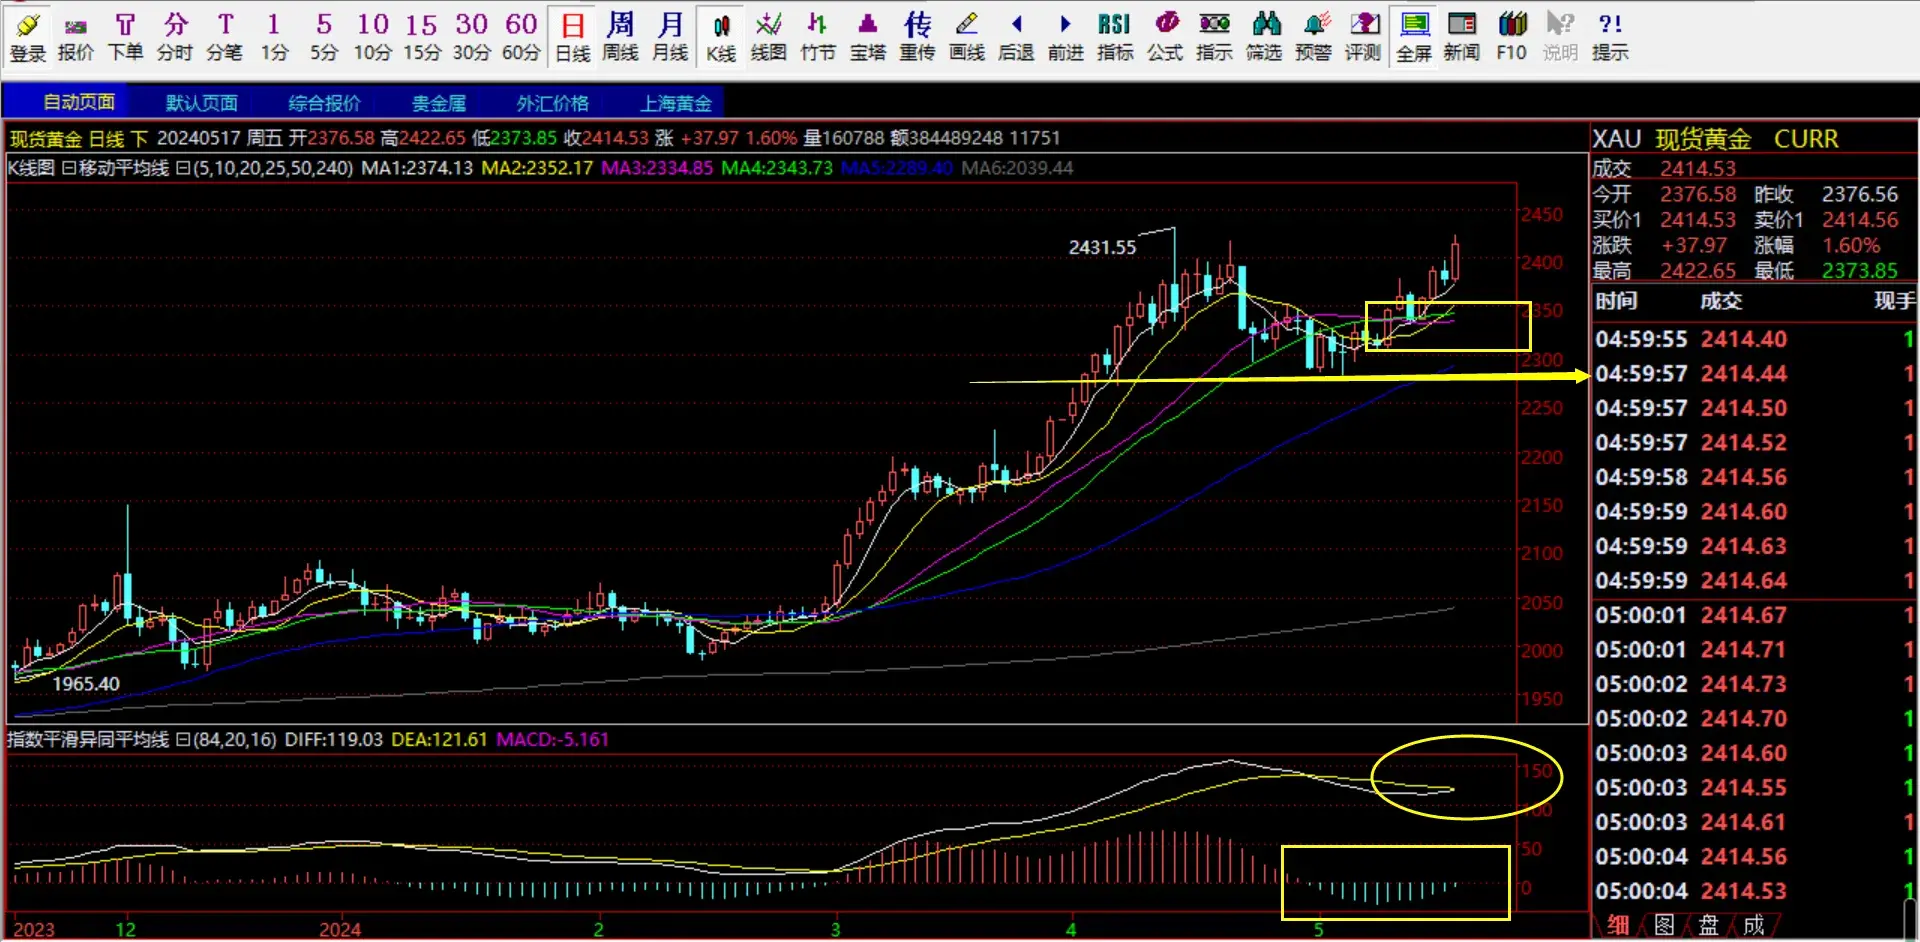Open the 提示 tips icon

pyautogui.click(x=1610, y=36)
